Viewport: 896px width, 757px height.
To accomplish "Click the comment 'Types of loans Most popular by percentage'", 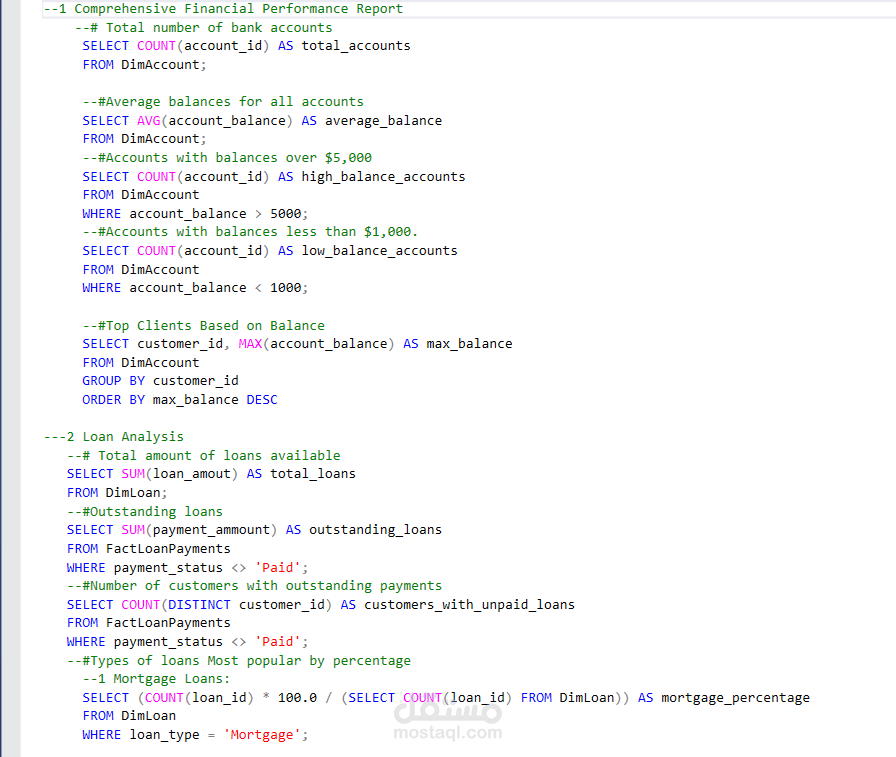I will tap(250, 661).
